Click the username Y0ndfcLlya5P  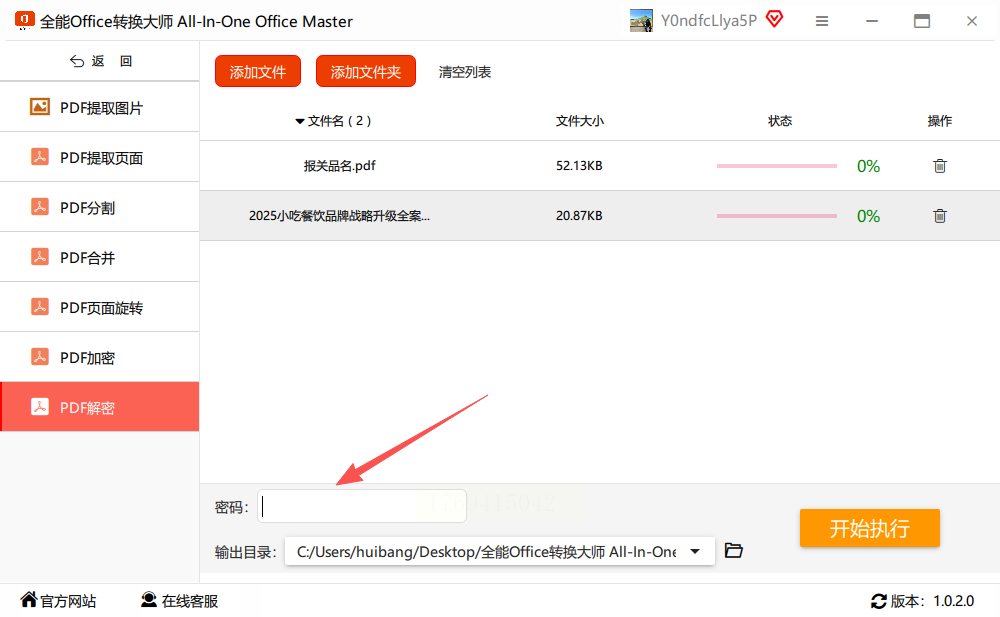click(709, 20)
